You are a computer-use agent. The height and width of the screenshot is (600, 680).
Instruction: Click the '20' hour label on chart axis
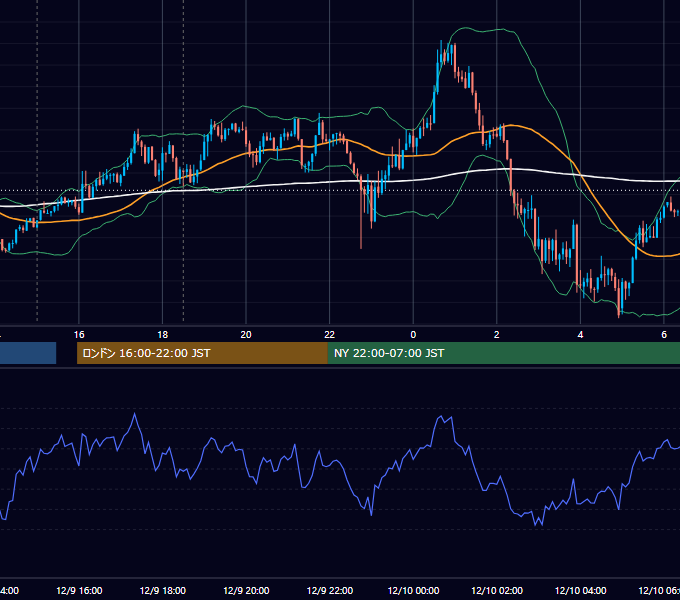tap(246, 335)
